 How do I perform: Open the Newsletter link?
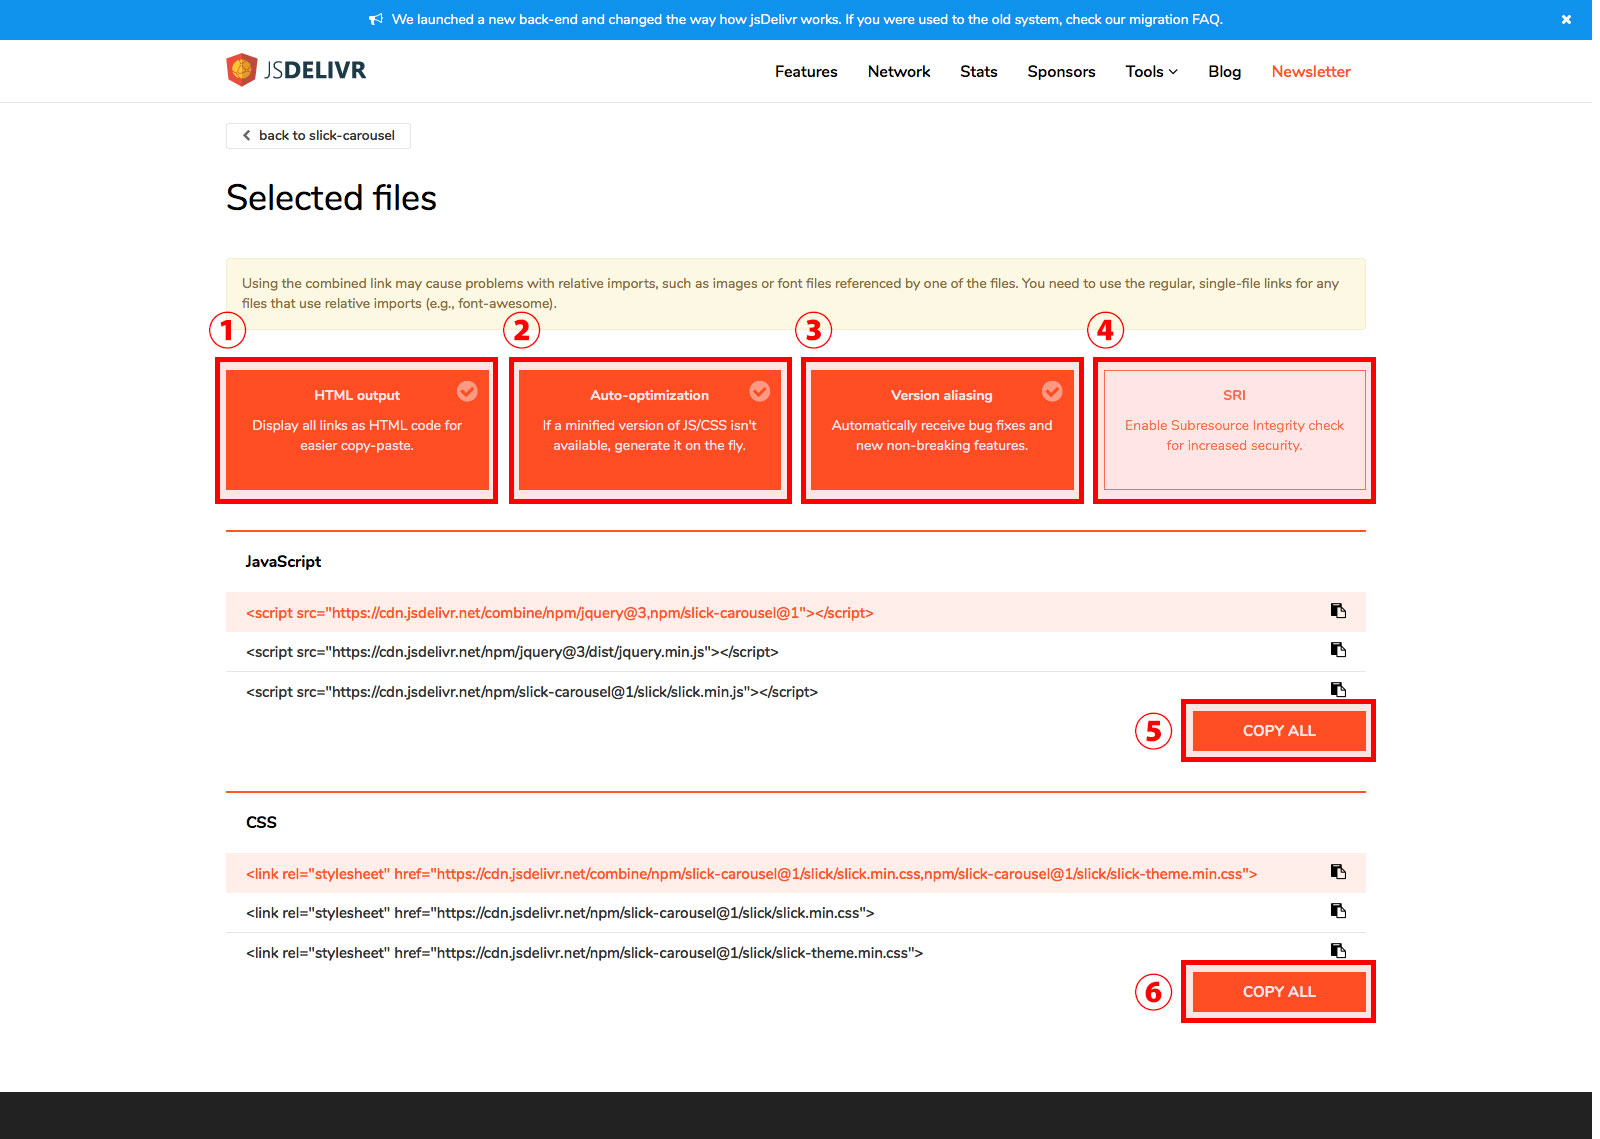(1311, 72)
